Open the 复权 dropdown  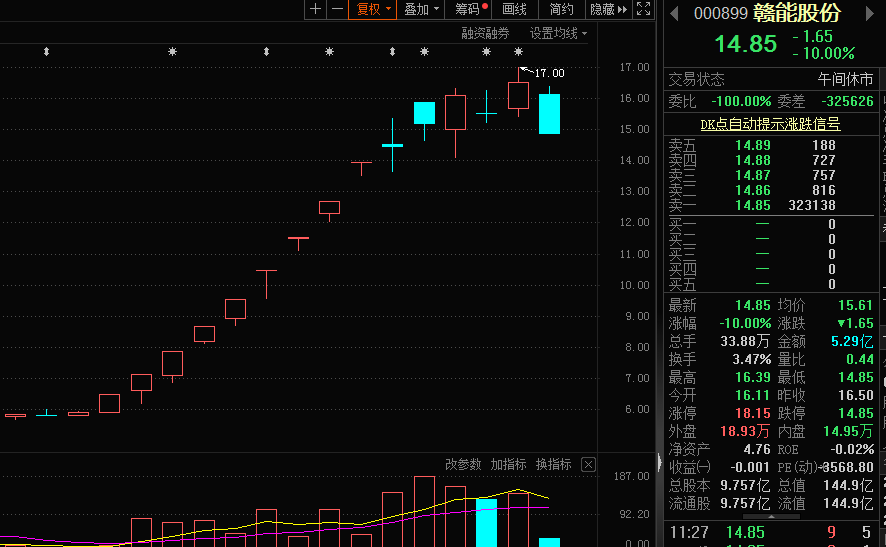pos(375,9)
